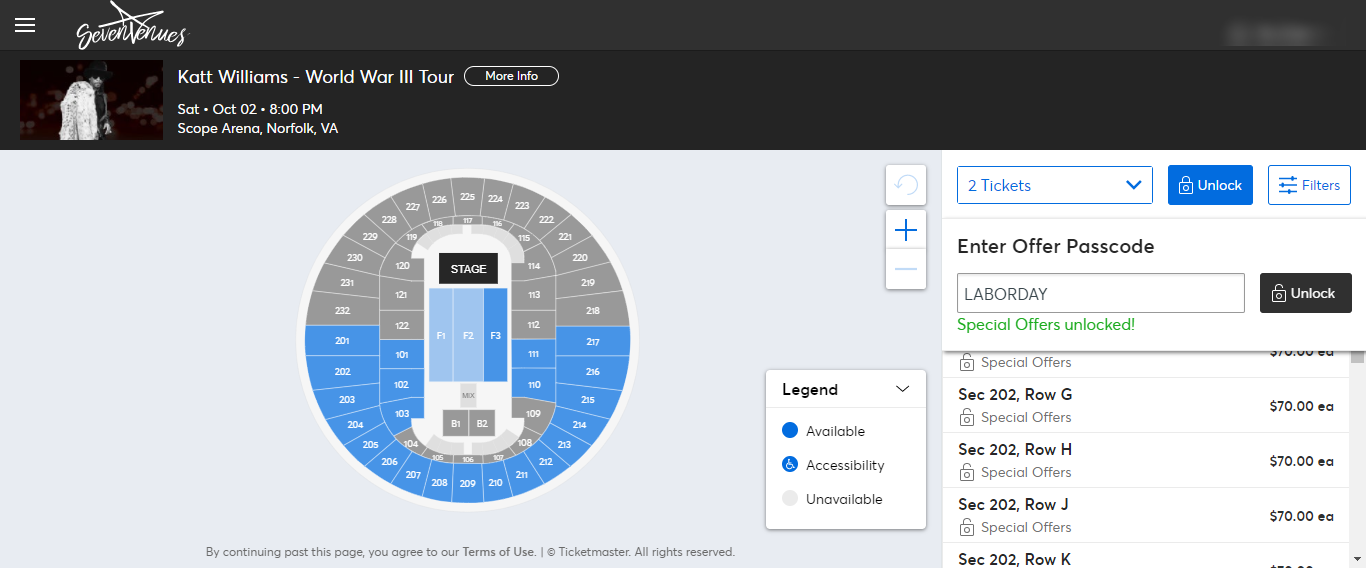Image resolution: width=1366 pixels, height=568 pixels.
Task: Click the Katt Williams event thumbnail
Action: pyautogui.click(x=91, y=100)
